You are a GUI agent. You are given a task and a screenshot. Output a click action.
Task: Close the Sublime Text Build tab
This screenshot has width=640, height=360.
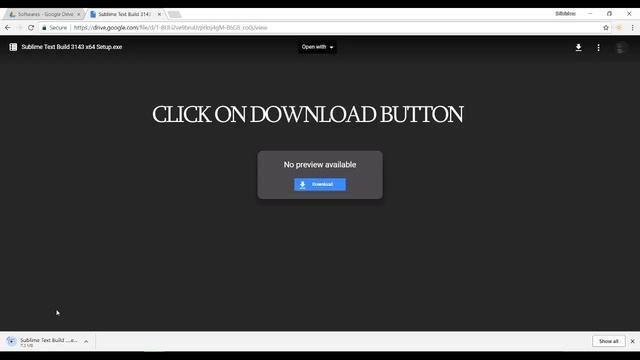click(159, 14)
